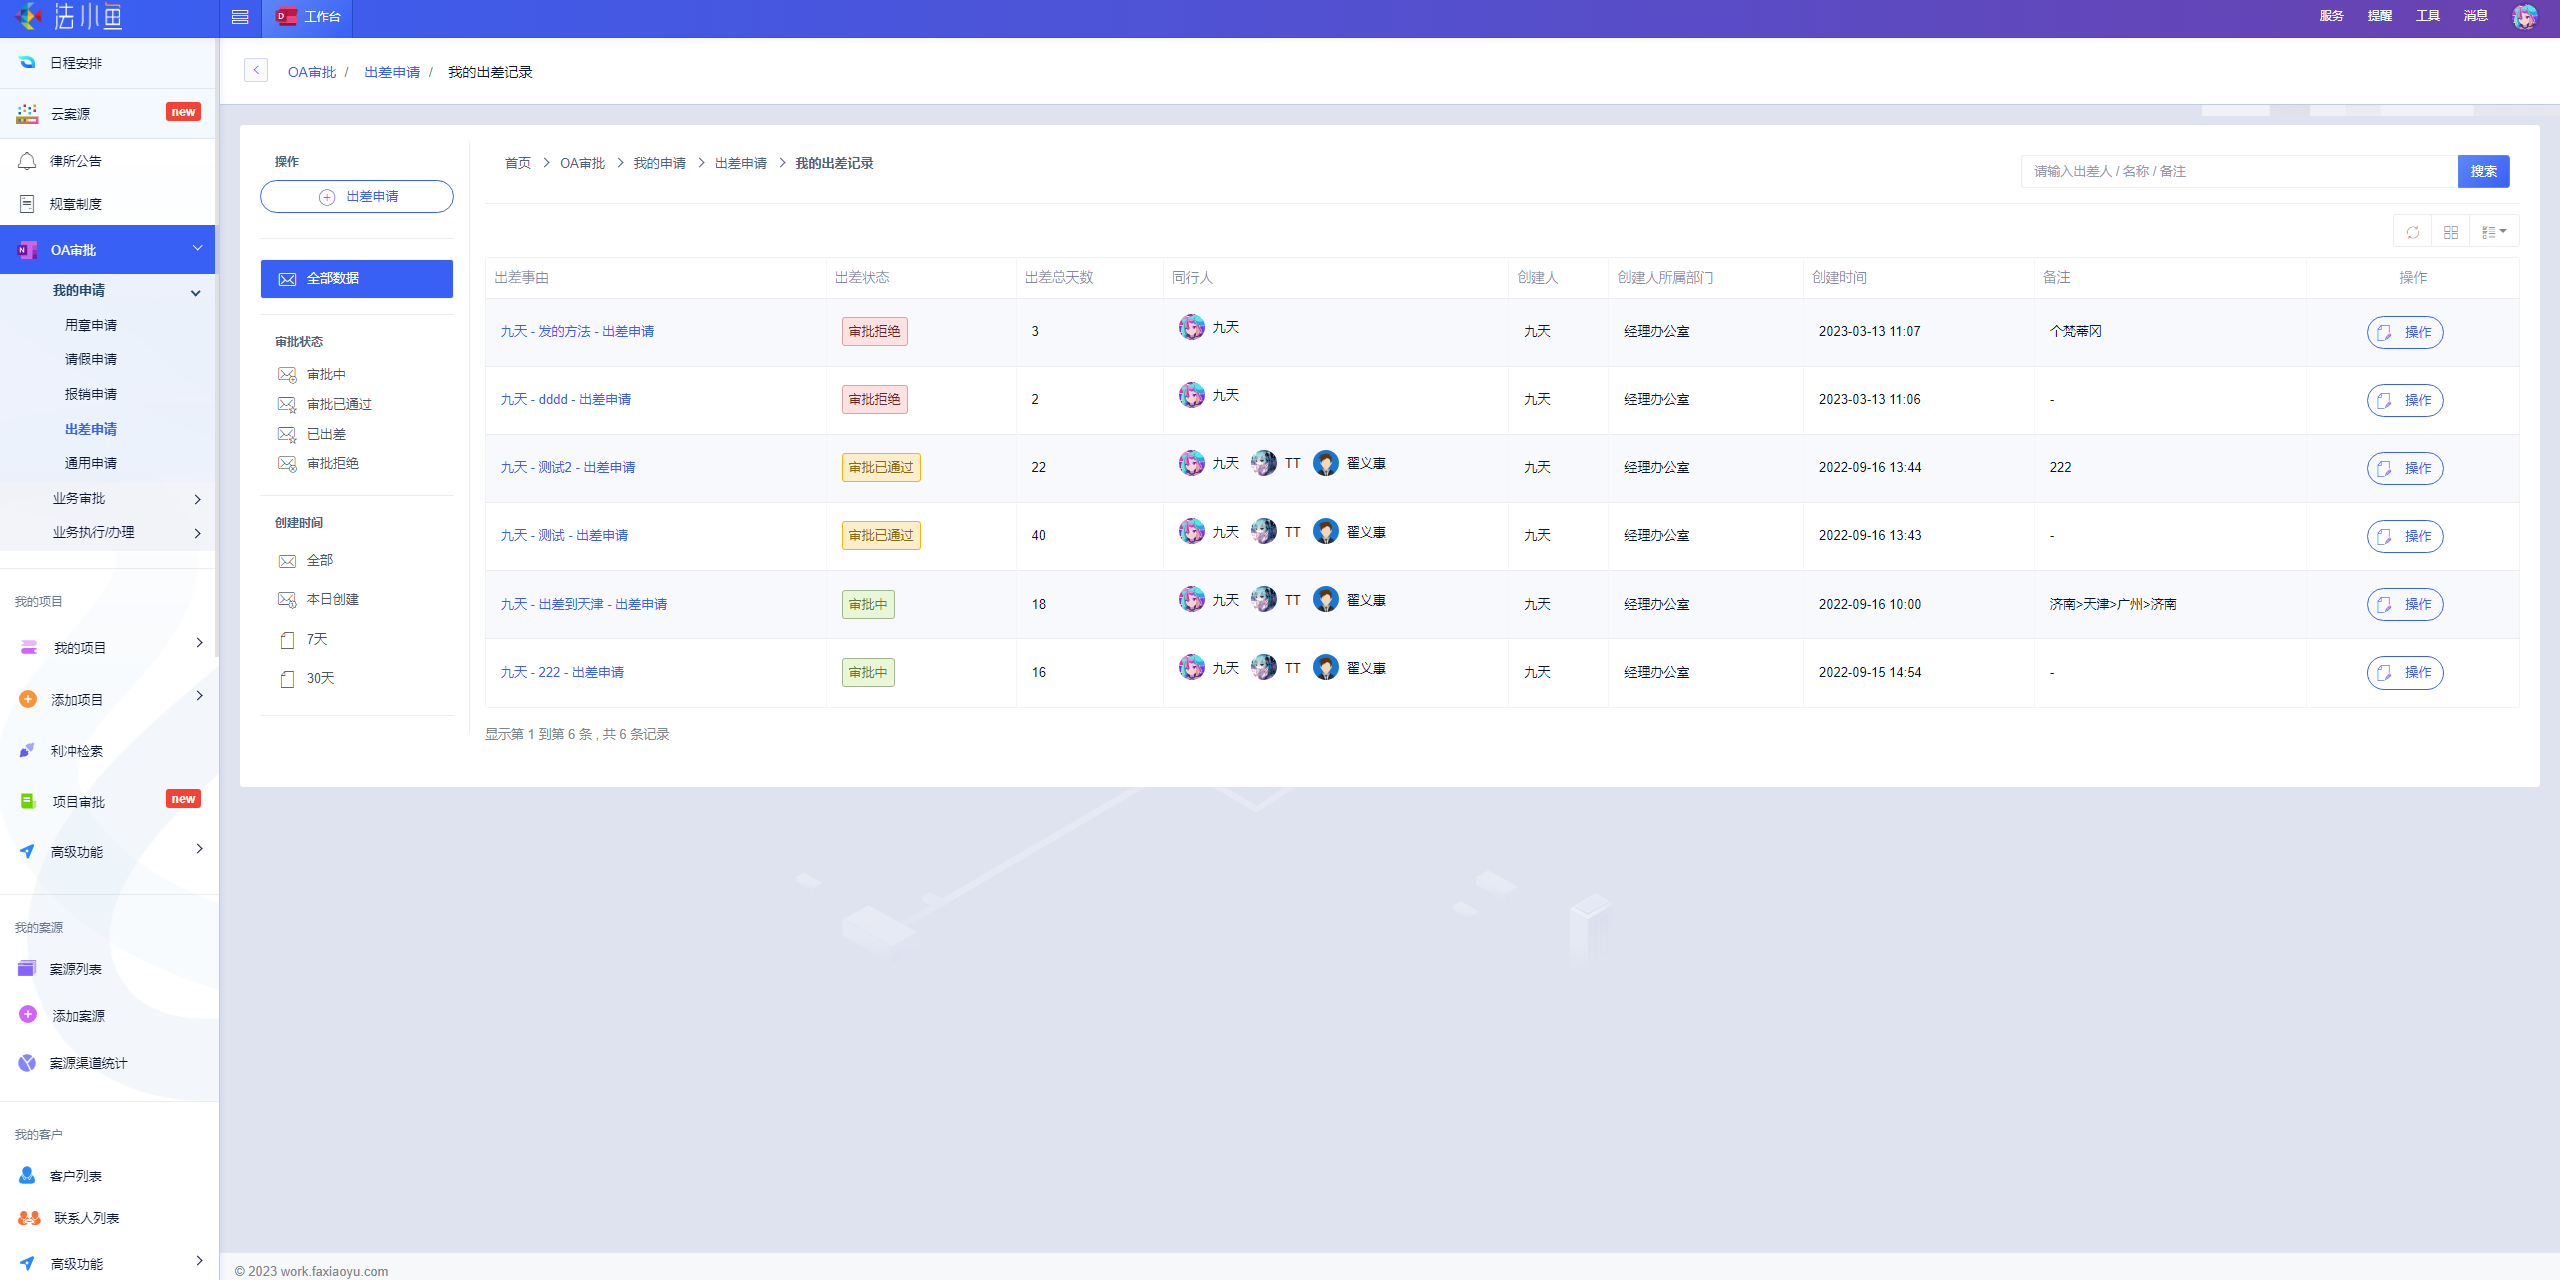Open the columns dropdown toggle
2560x1280 pixels.
(x=2494, y=232)
